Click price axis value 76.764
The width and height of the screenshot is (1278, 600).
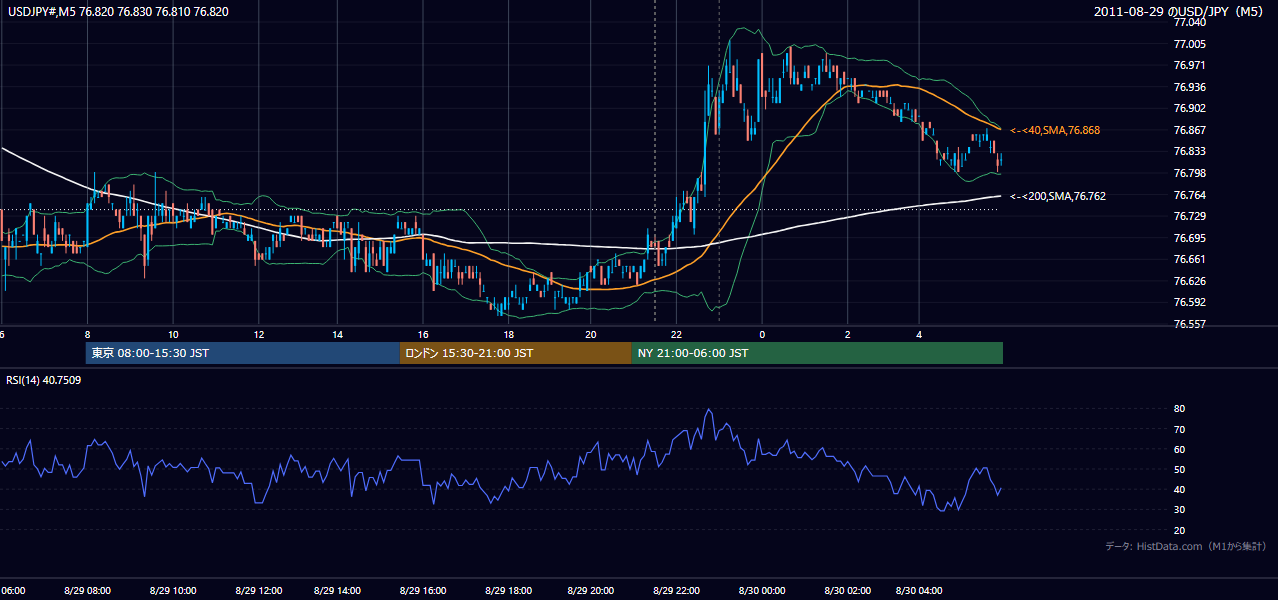tap(1191, 195)
